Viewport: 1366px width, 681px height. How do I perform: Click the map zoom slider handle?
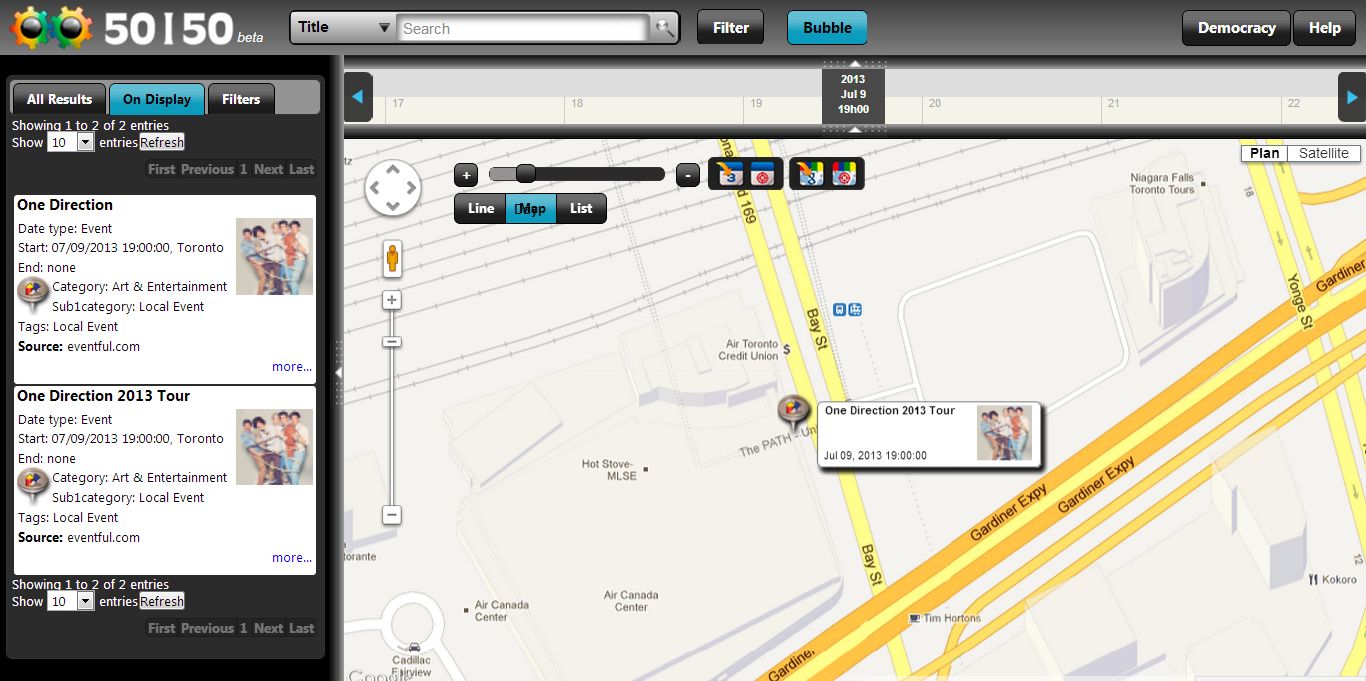click(x=392, y=342)
